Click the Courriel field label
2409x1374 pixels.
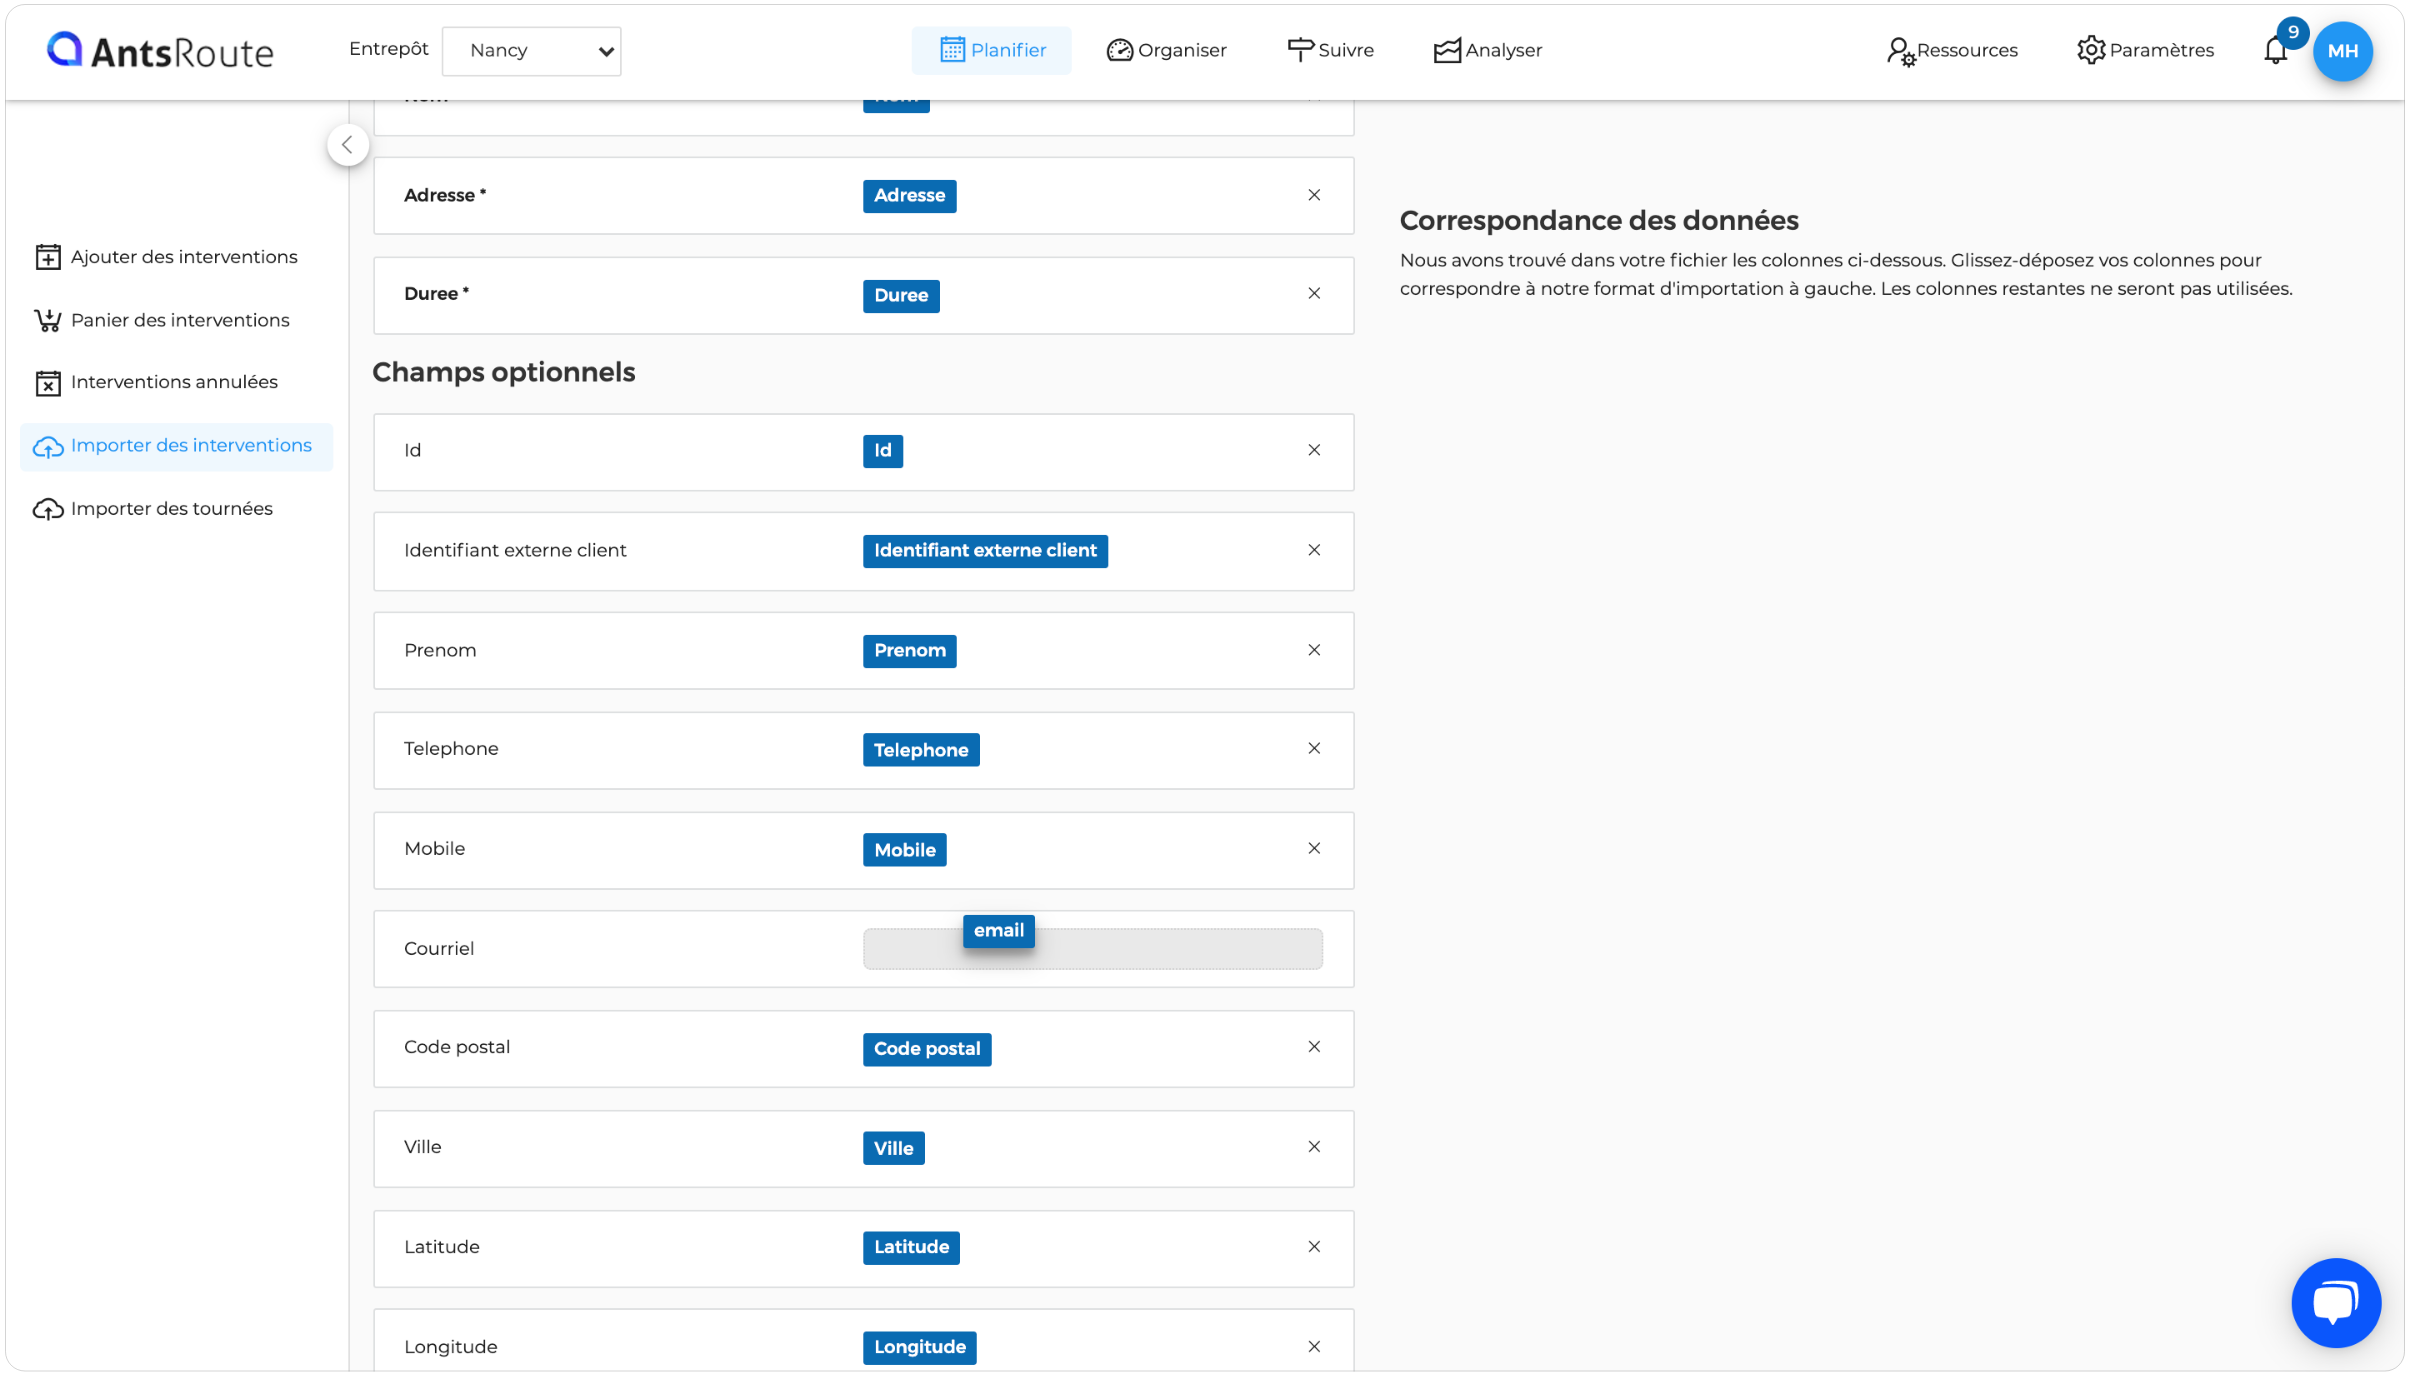pos(439,948)
